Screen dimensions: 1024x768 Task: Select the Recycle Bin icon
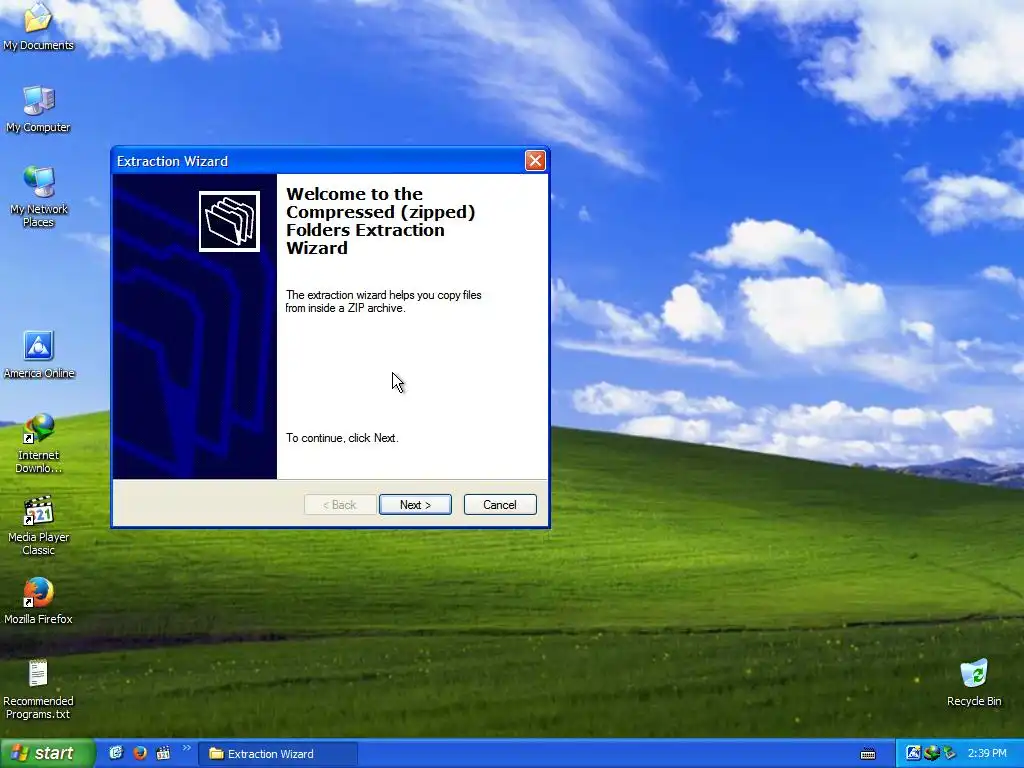click(974, 682)
